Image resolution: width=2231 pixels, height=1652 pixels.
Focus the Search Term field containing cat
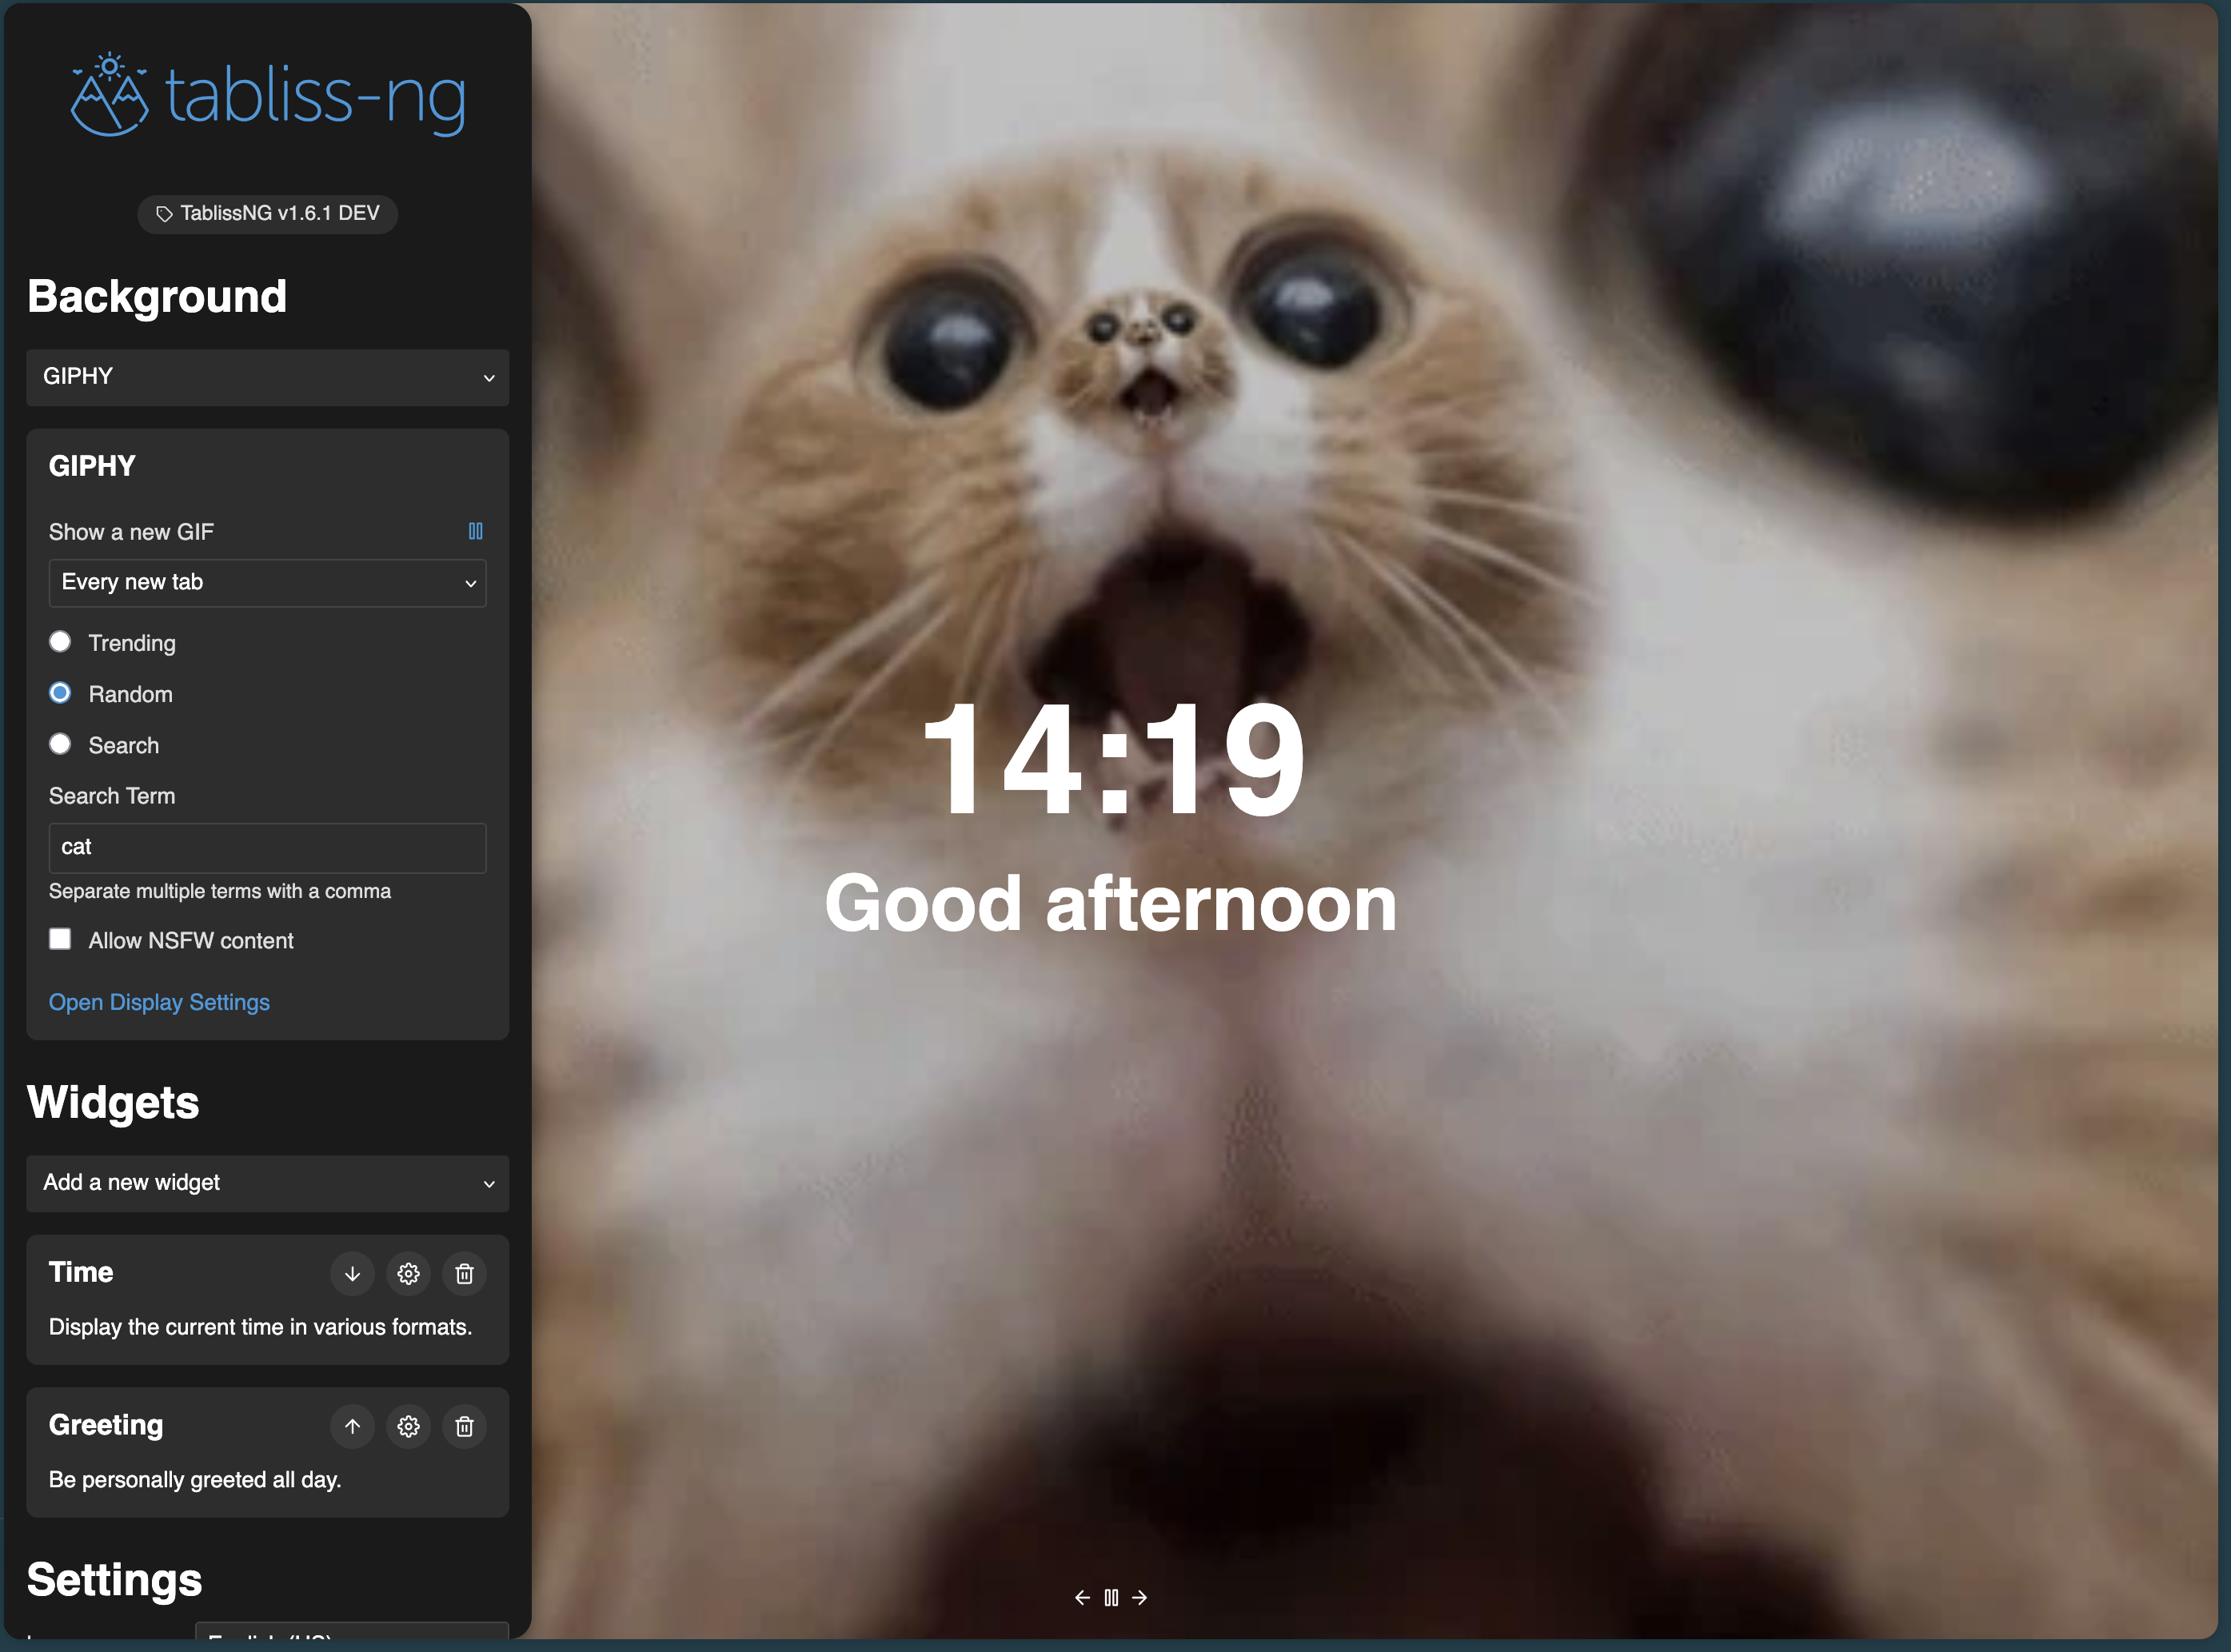[x=267, y=848]
